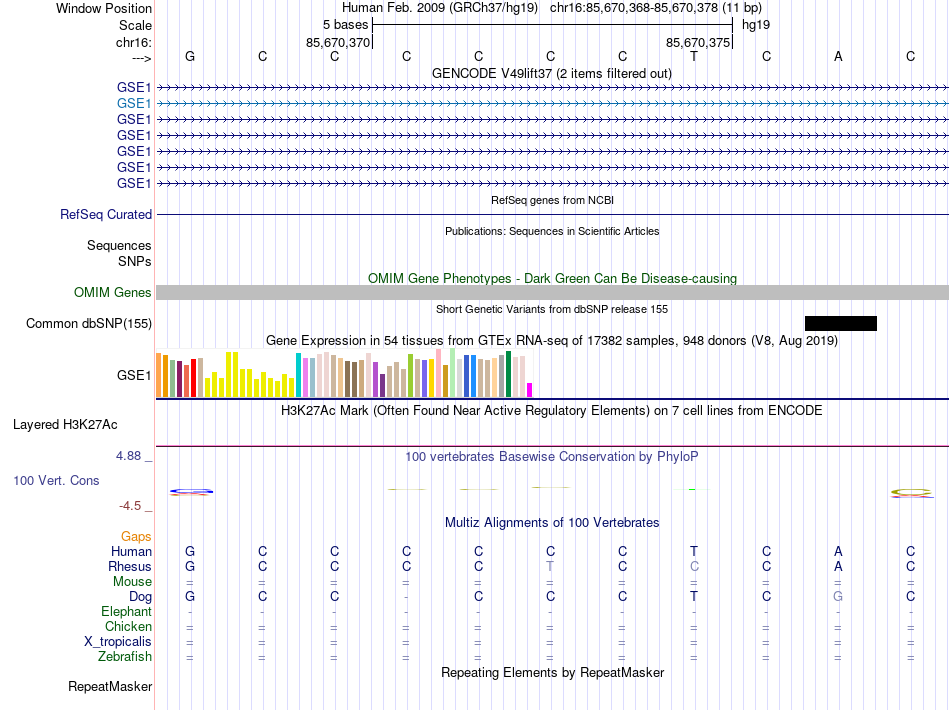Click the X_tropicalis species row label
The height and width of the screenshot is (710, 950).
click(x=118, y=642)
